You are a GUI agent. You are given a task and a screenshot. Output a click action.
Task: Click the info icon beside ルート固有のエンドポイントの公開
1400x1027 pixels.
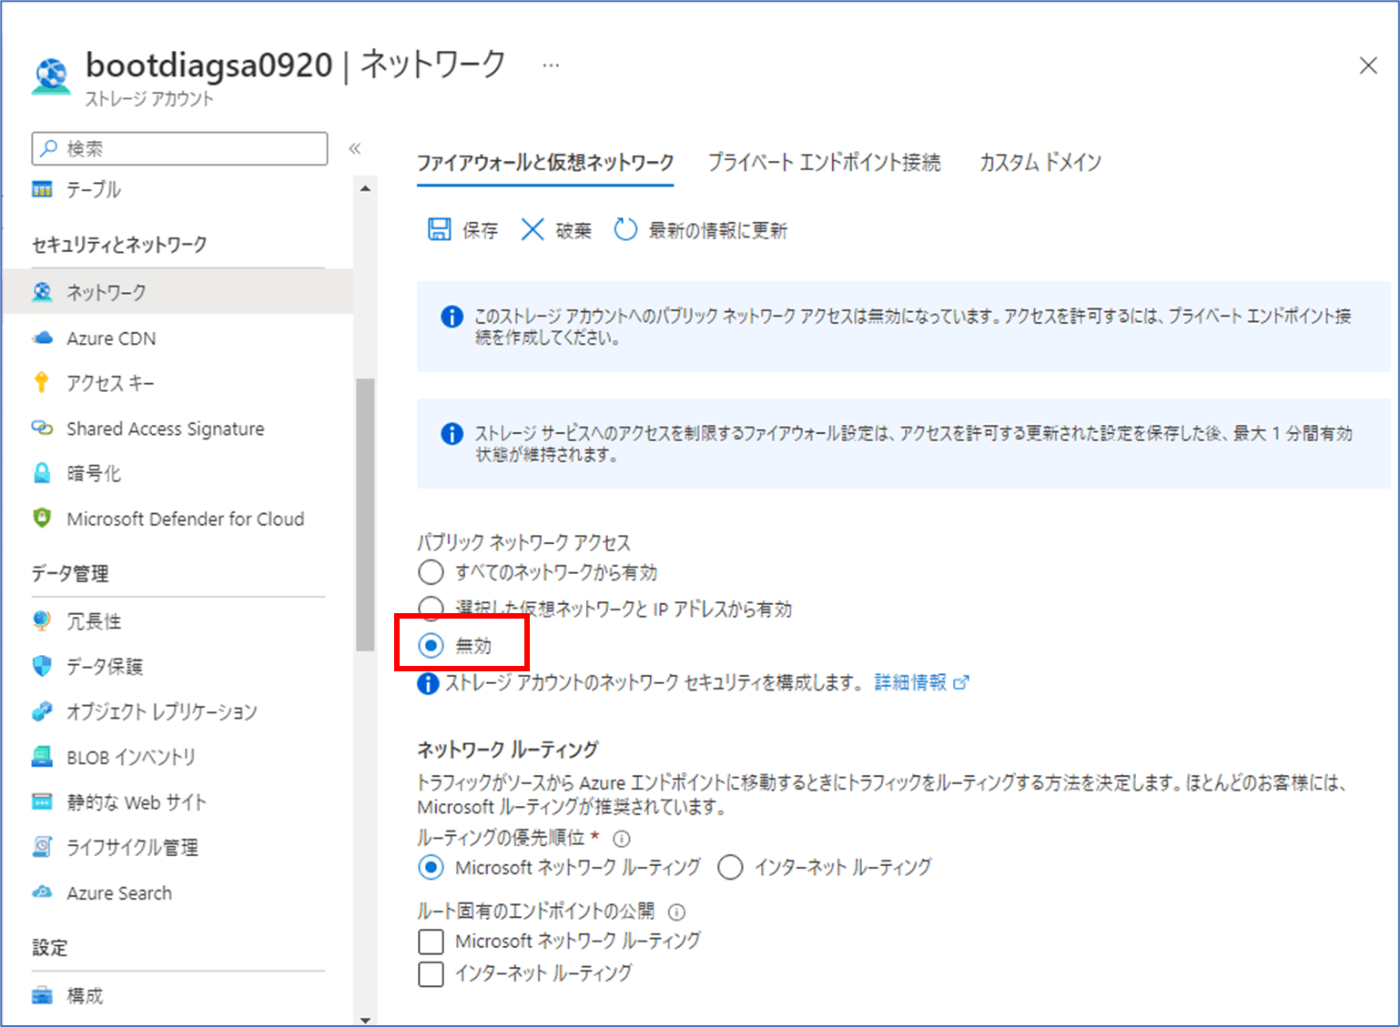(677, 912)
